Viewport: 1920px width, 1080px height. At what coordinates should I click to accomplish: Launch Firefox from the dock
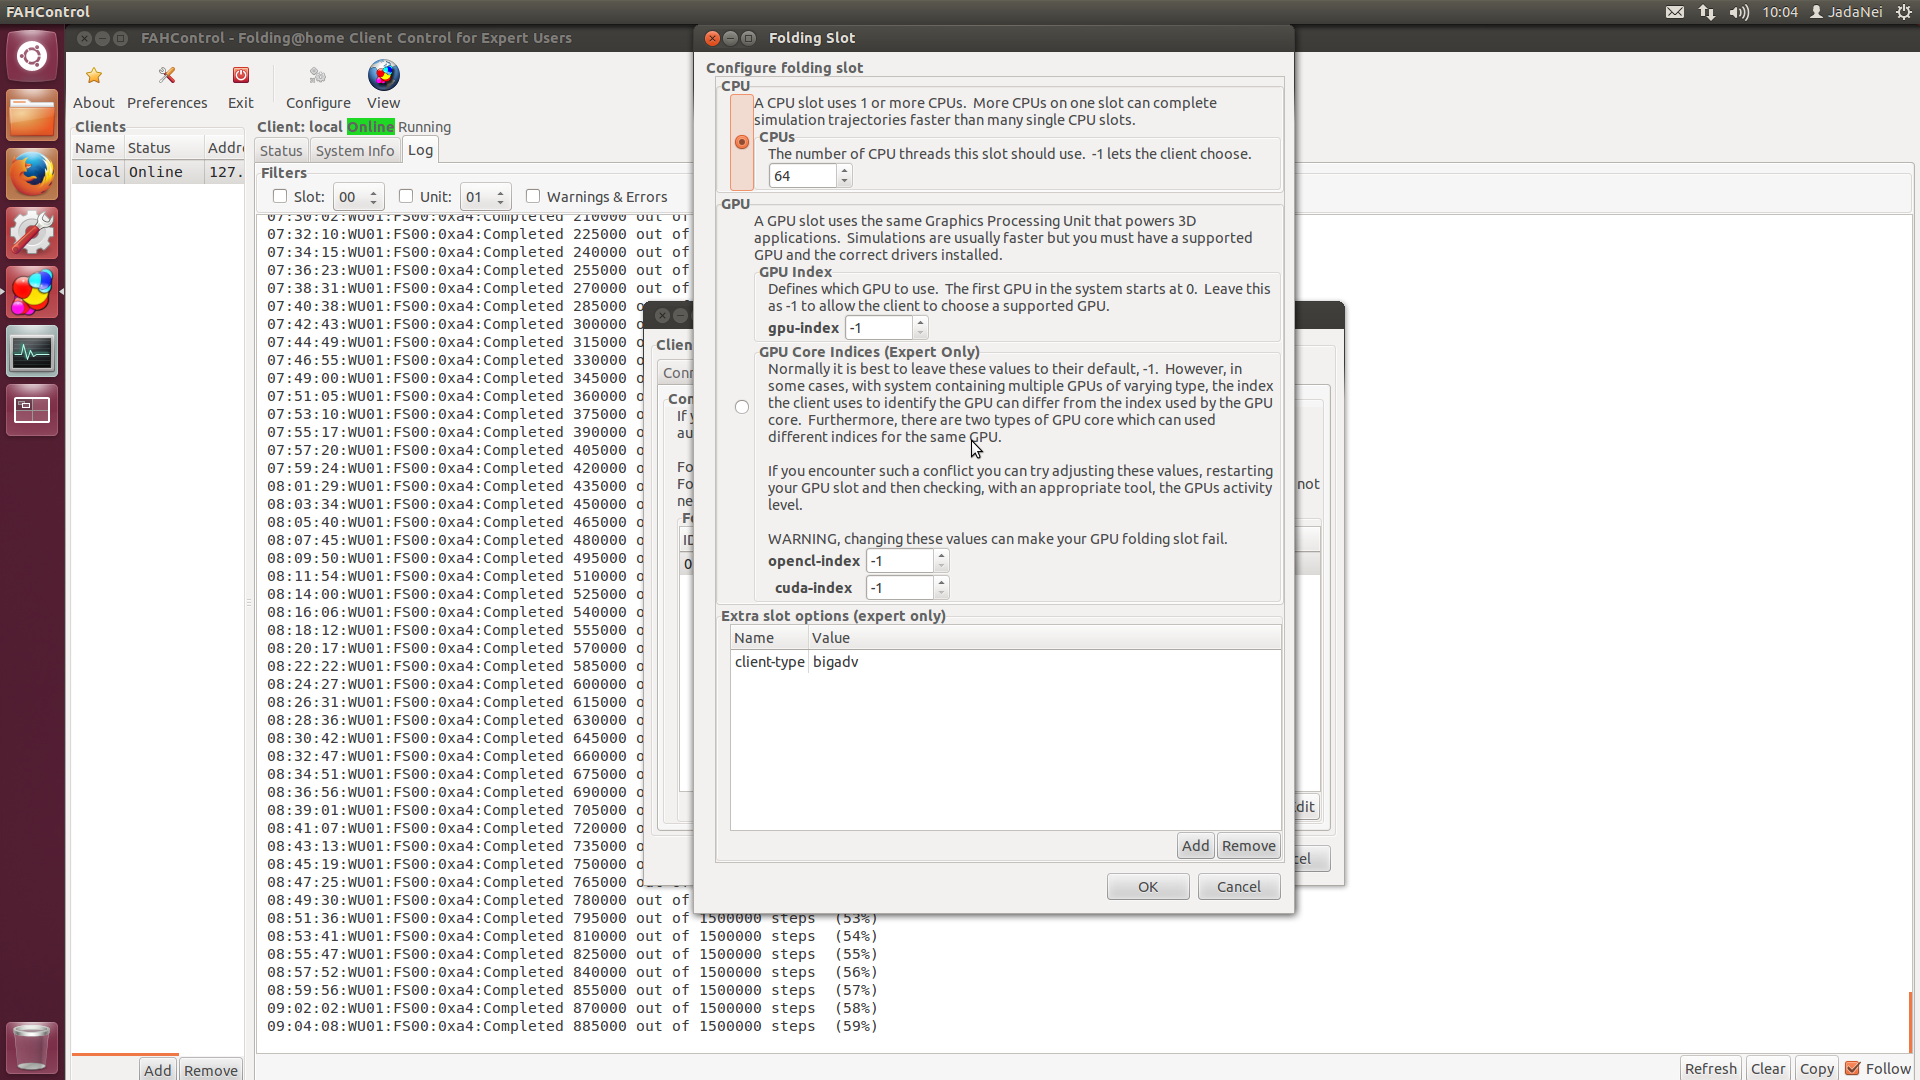32,174
